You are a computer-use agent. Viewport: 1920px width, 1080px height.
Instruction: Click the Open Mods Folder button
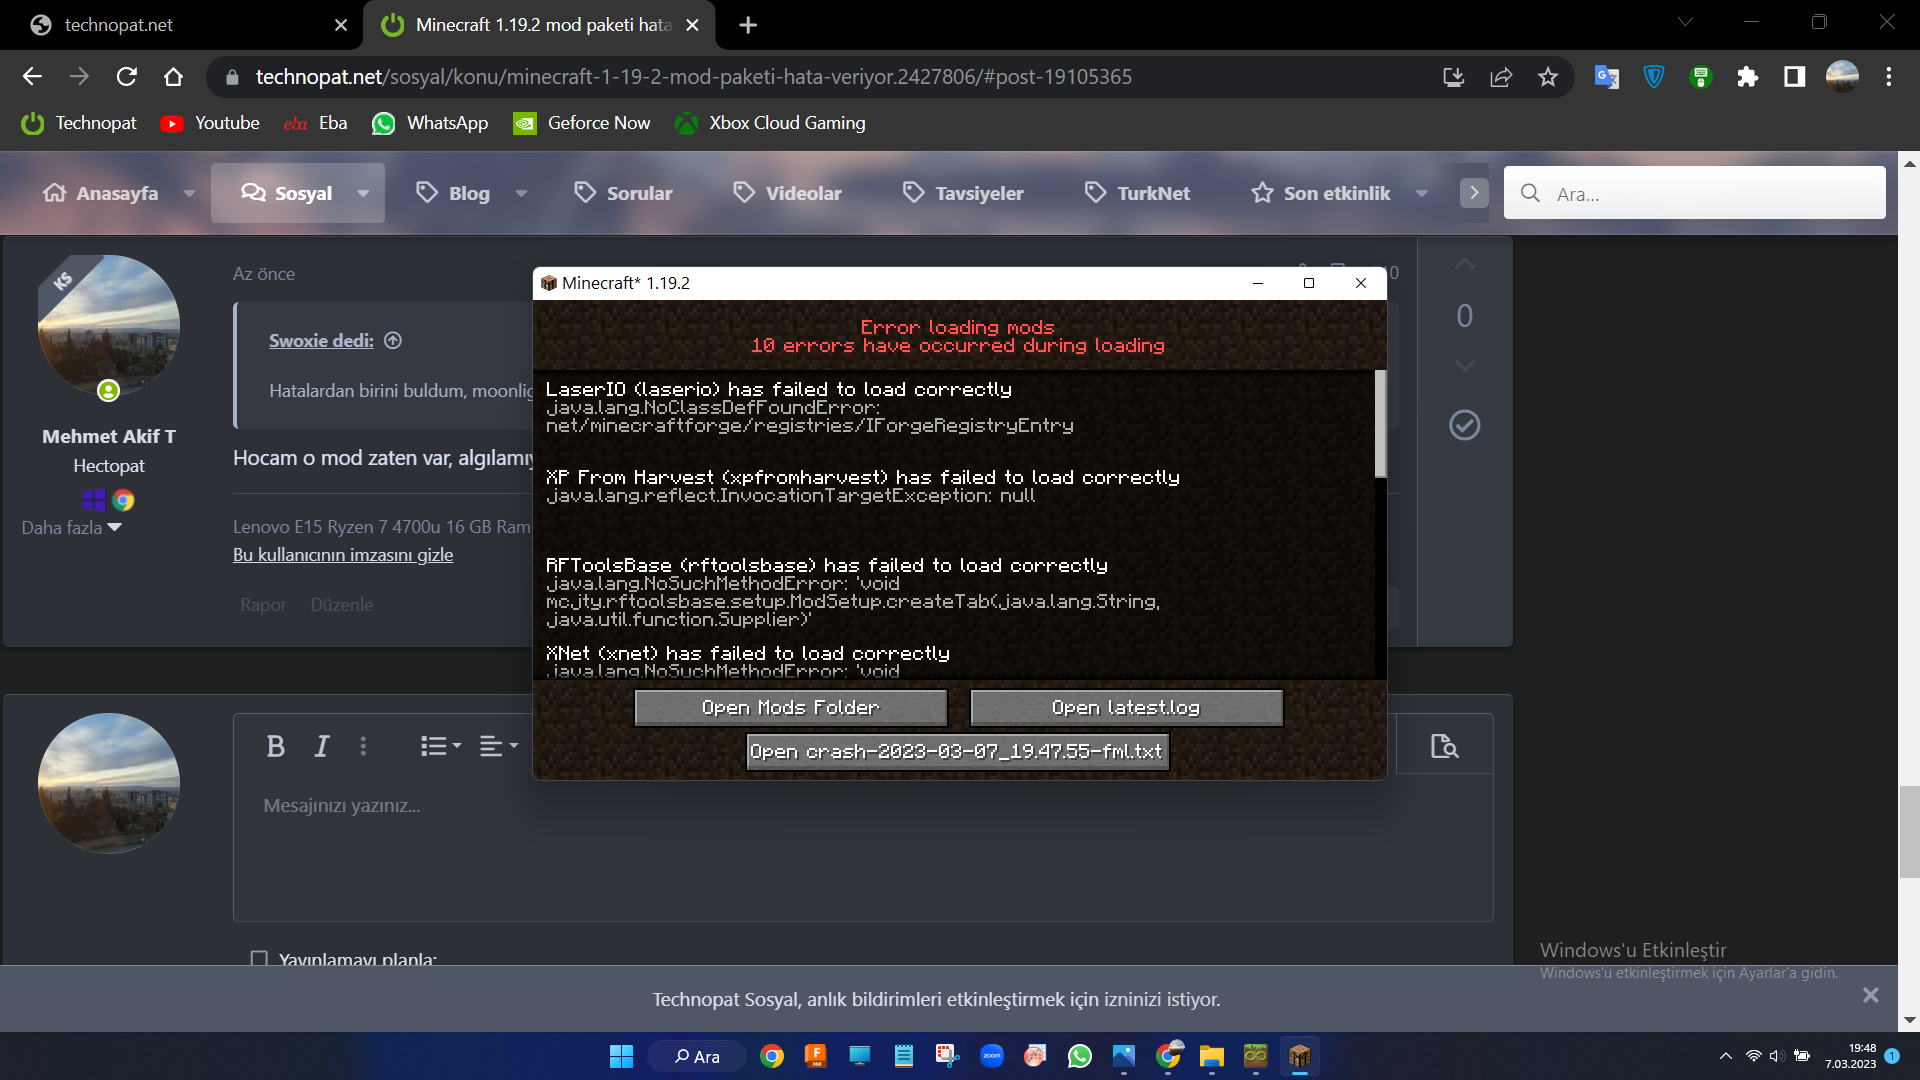pos(790,707)
